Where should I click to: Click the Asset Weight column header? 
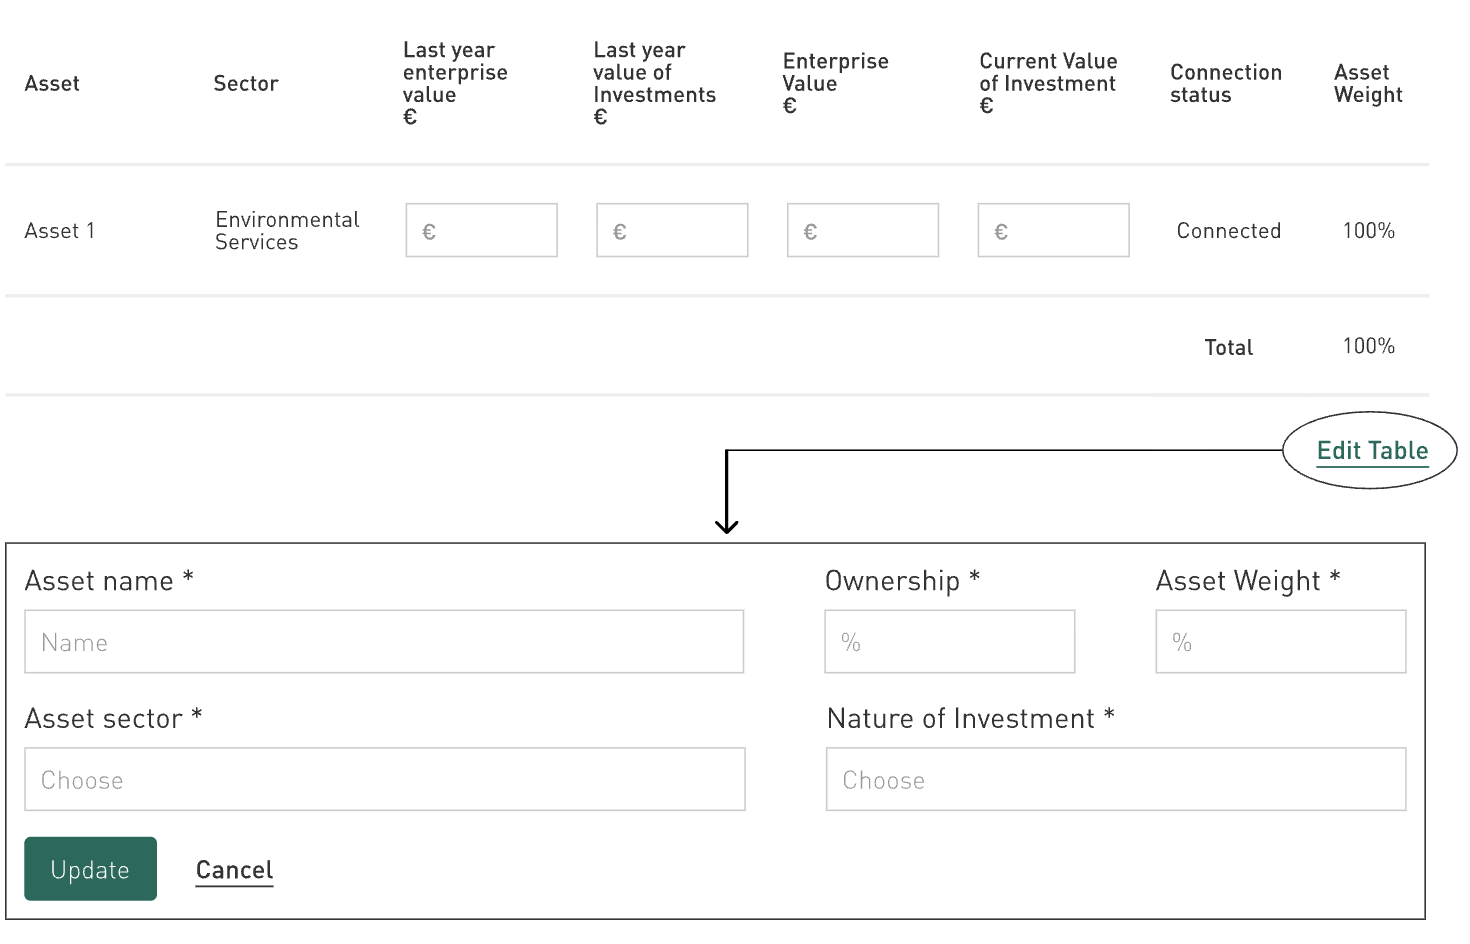(1368, 84)
